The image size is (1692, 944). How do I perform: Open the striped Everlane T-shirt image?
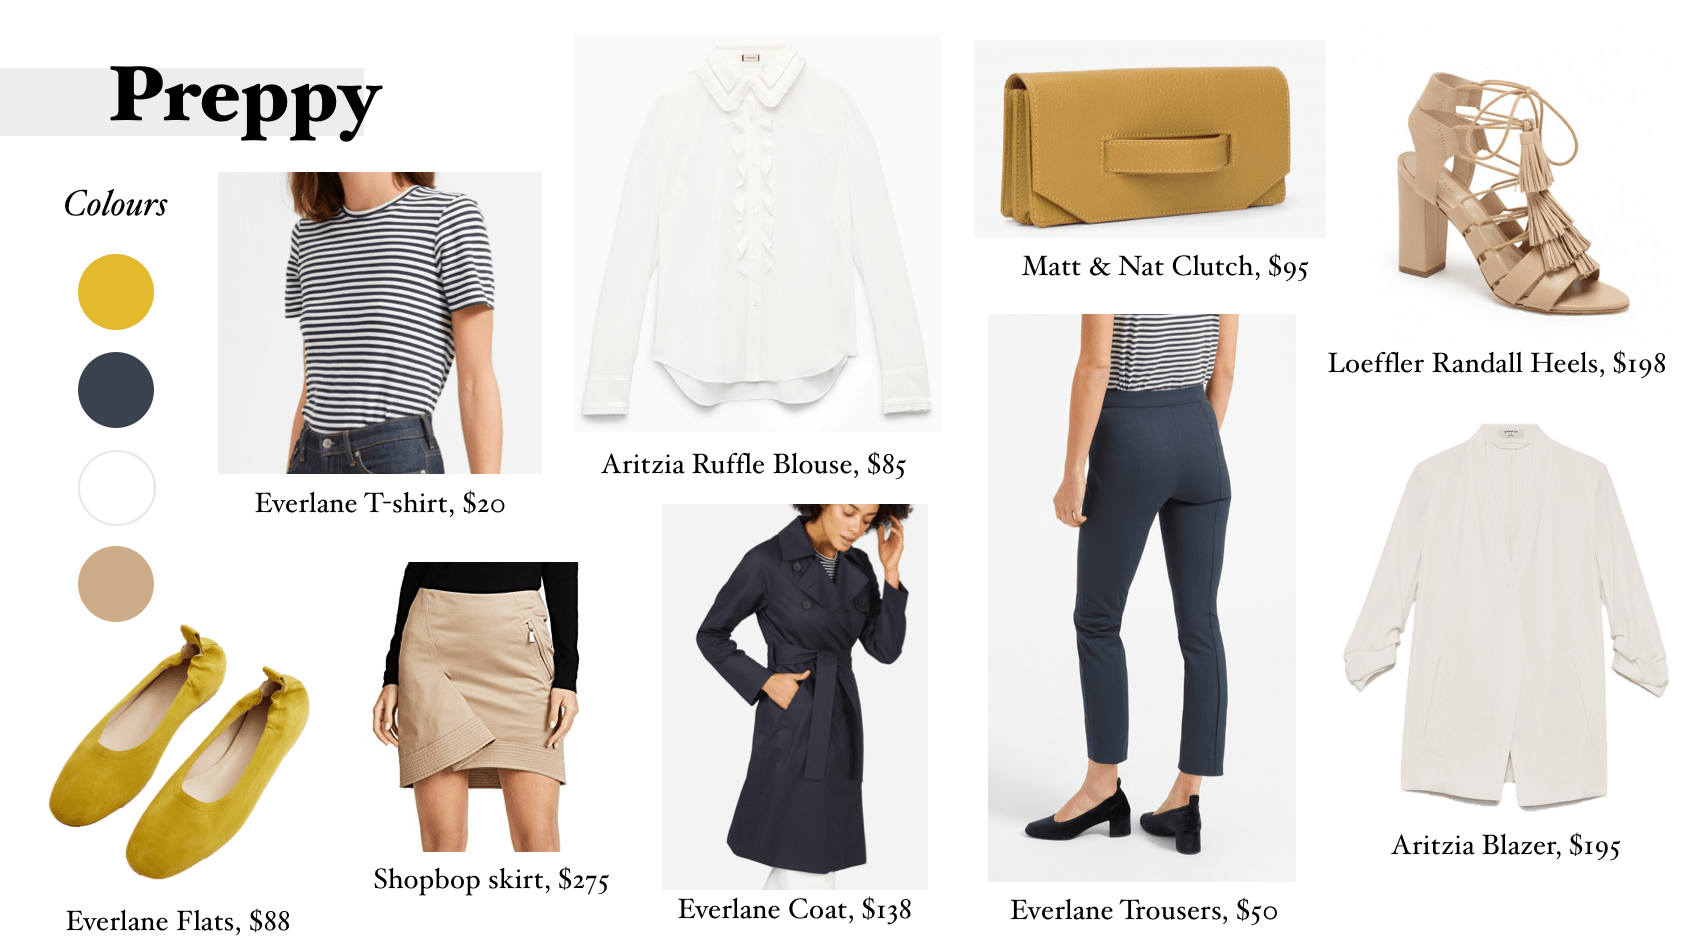pyautogui.click(x=380, y=323)
